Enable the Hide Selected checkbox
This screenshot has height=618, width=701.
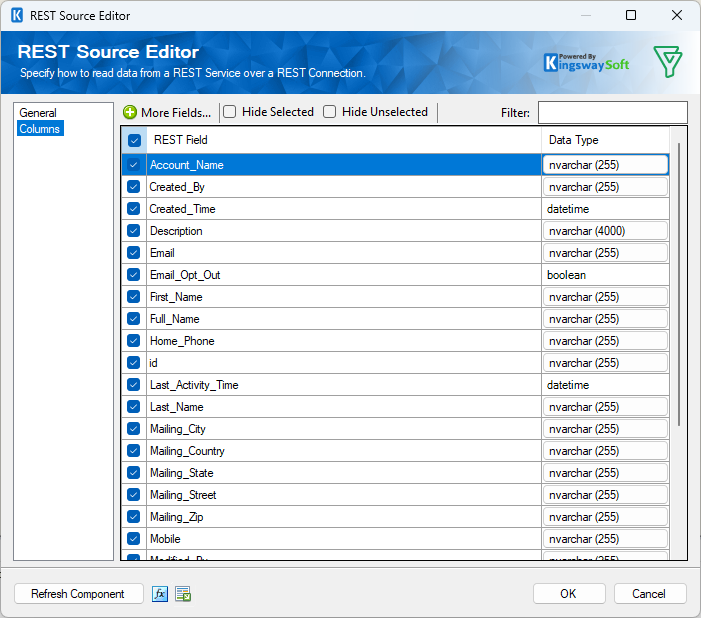[x=229, y=111]
